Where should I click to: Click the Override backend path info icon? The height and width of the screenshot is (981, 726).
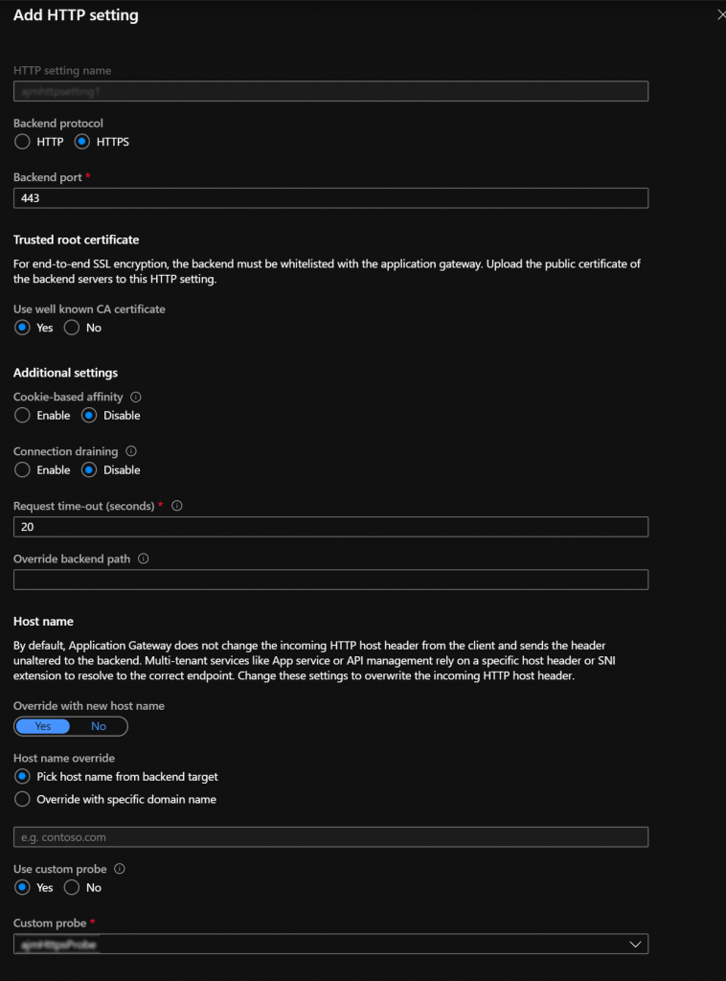click(143, 559)
